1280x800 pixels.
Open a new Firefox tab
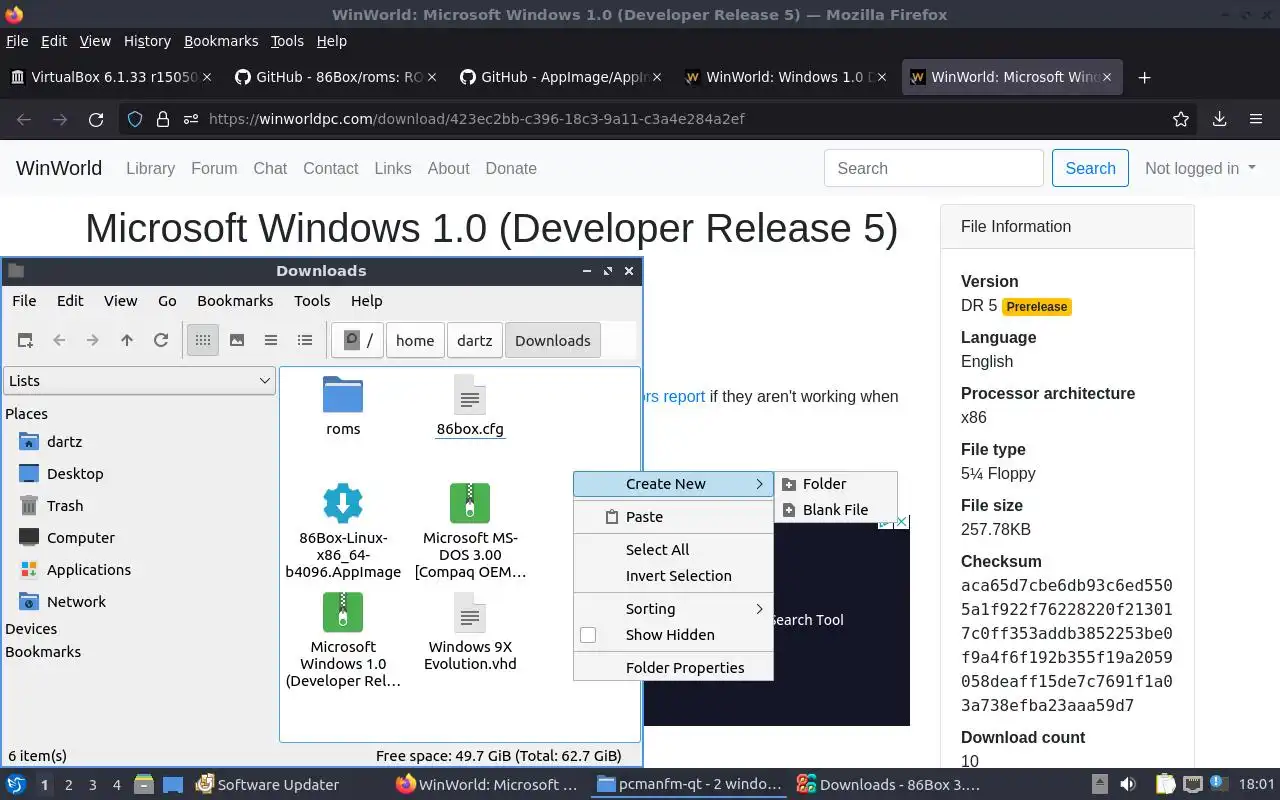pos(1145,77)
